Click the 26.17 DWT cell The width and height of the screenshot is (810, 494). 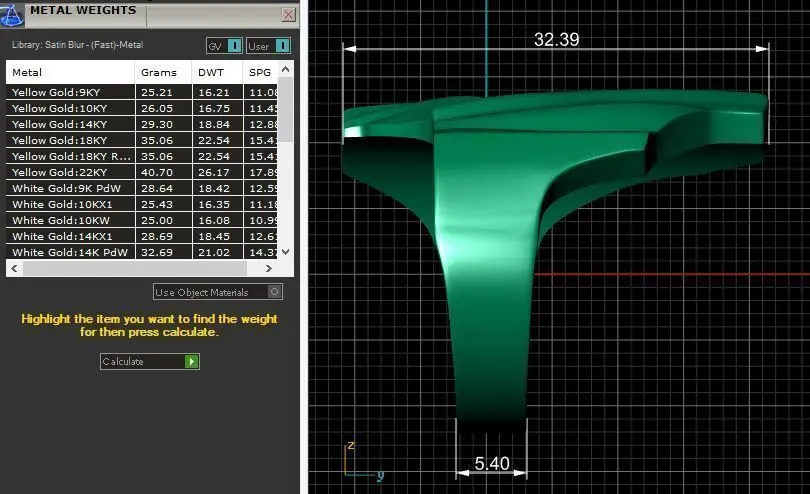pos(217,173)
